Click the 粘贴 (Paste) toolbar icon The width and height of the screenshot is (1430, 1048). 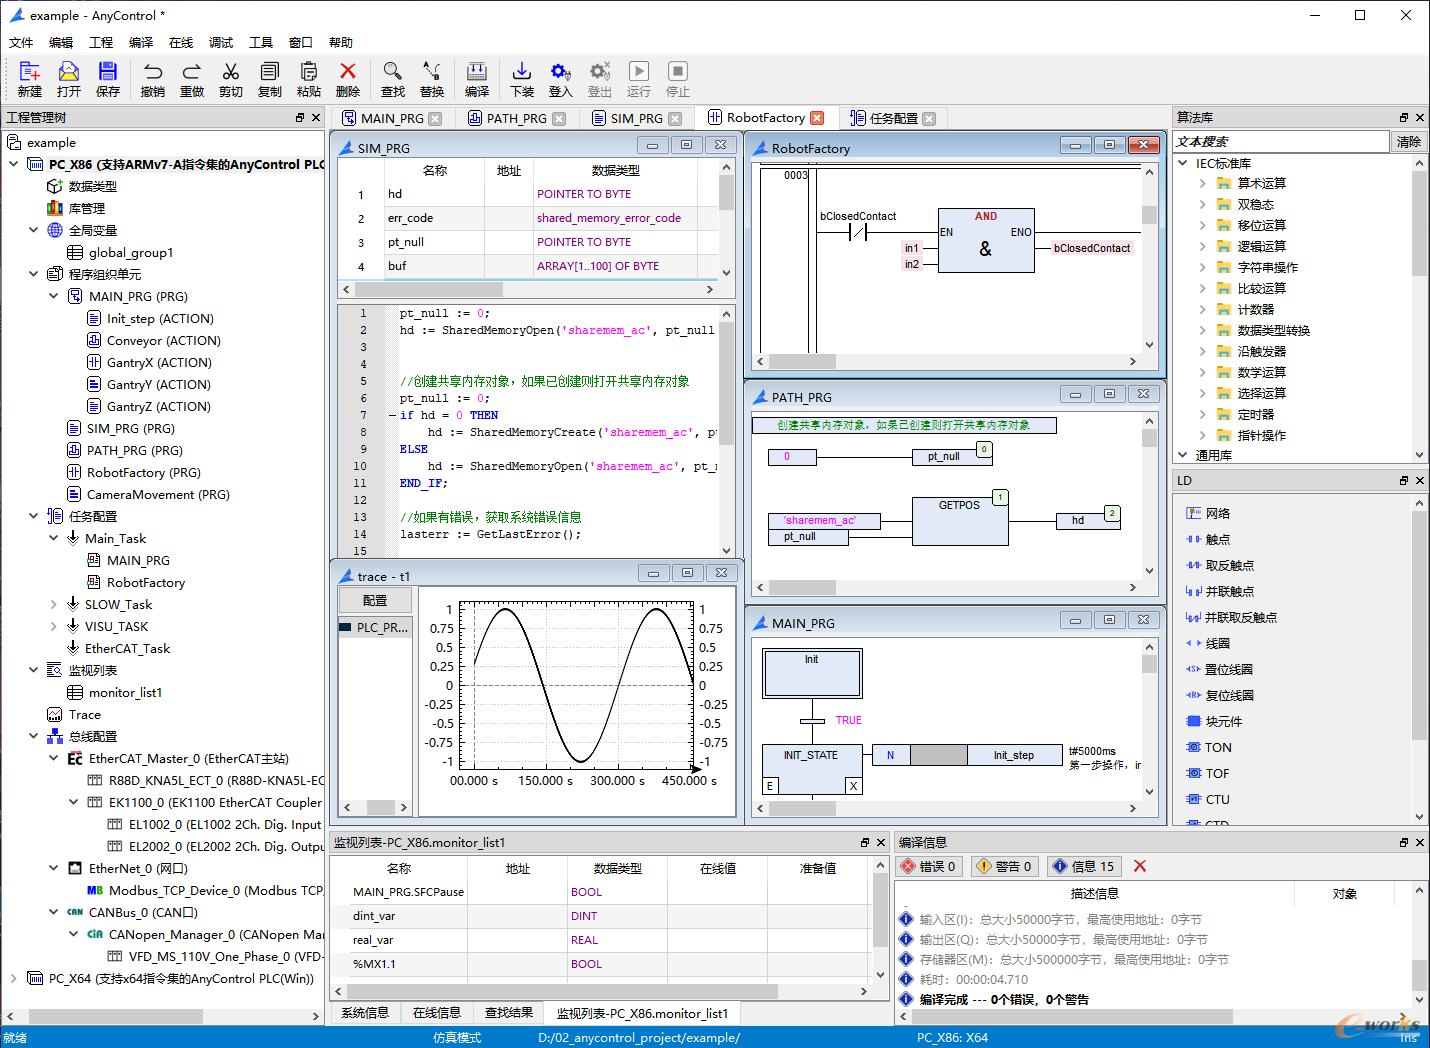309,72
